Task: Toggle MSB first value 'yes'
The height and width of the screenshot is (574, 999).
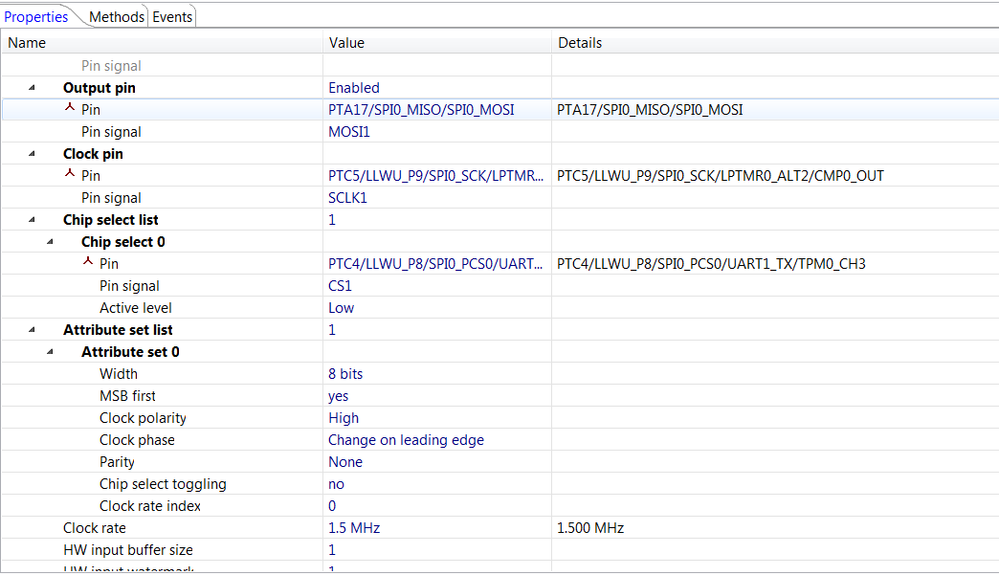Action: point(339,396)
